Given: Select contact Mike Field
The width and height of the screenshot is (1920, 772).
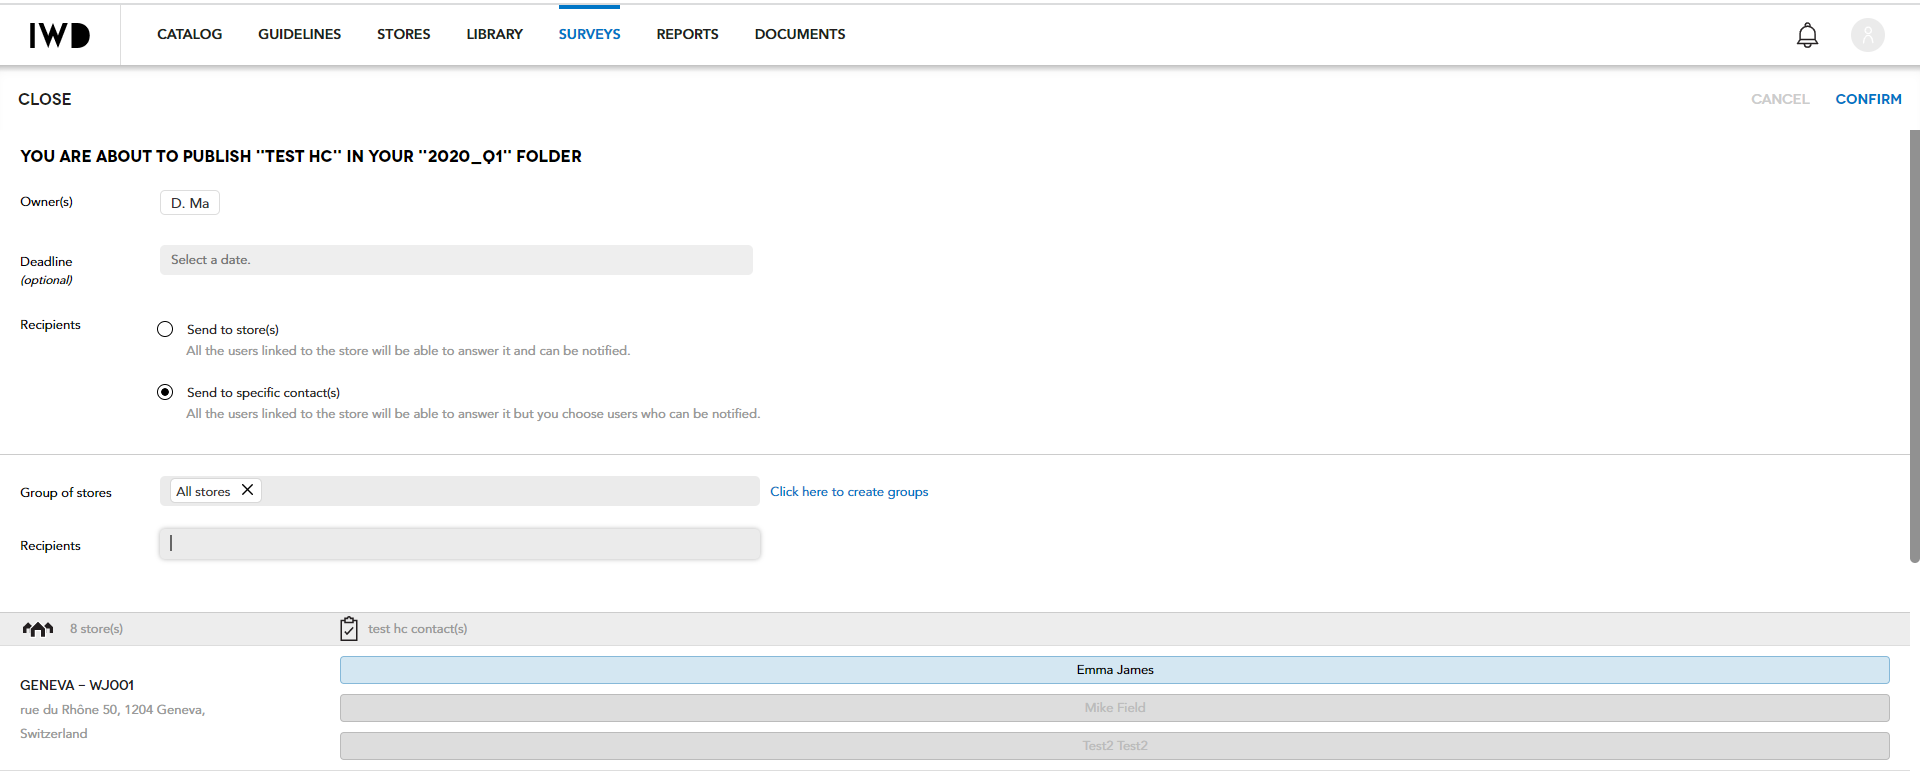Looking at the screenshot, I should coord(1115,708).
